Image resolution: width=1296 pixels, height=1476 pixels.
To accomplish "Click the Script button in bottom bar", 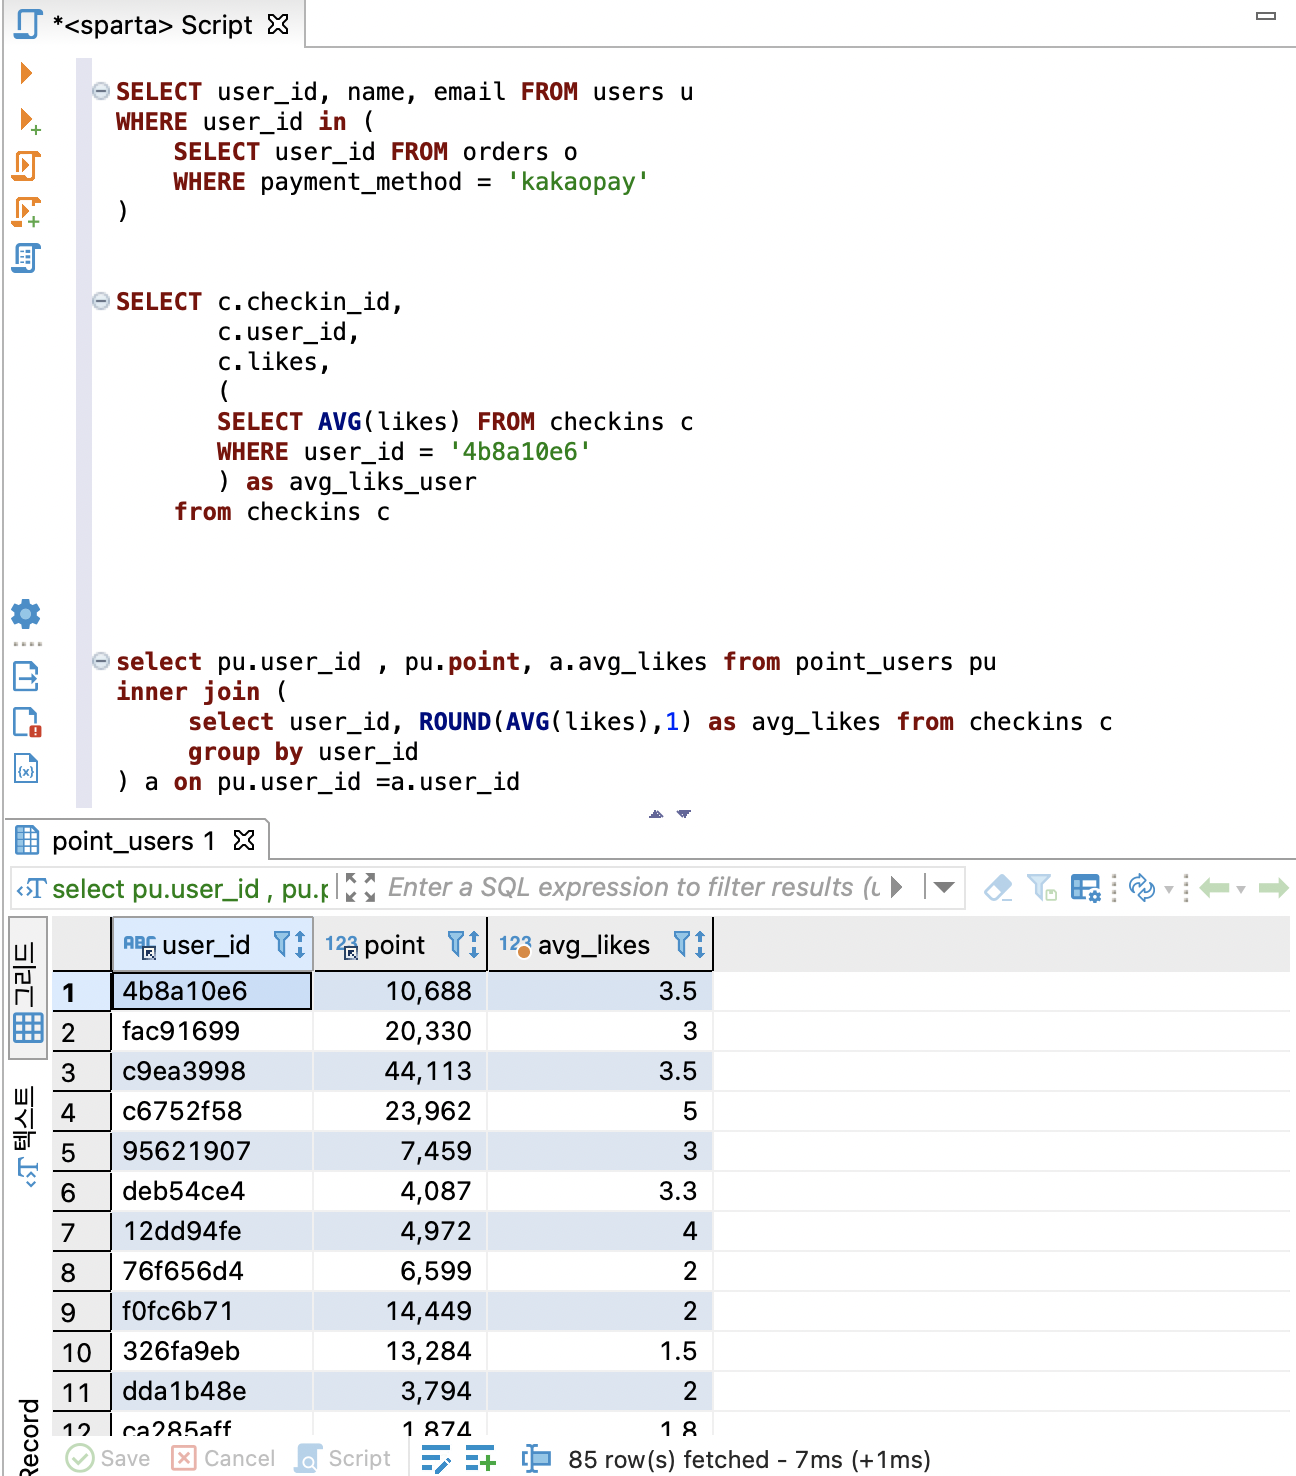I will (x=343, y=1458).
